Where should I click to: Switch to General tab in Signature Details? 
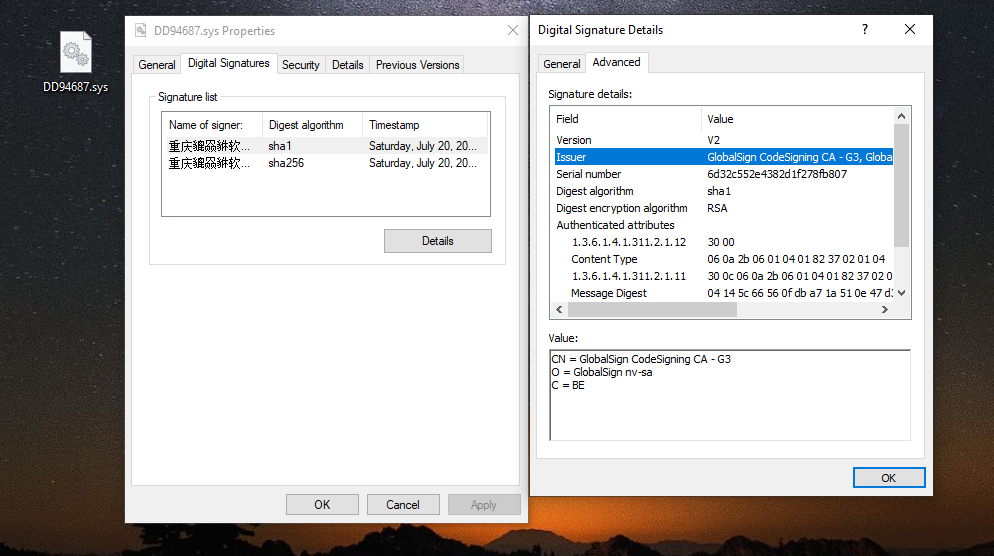(561, 64)
